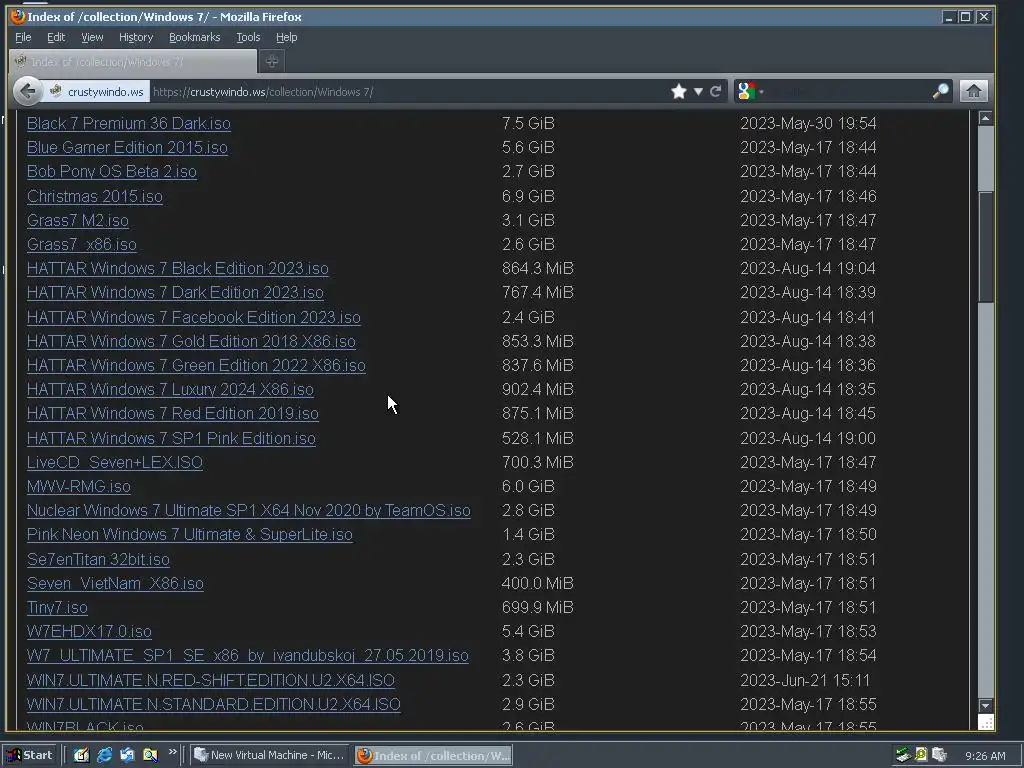Open the Google search engine selector
Screen dimensions: 1024x768
click(750, 91)
